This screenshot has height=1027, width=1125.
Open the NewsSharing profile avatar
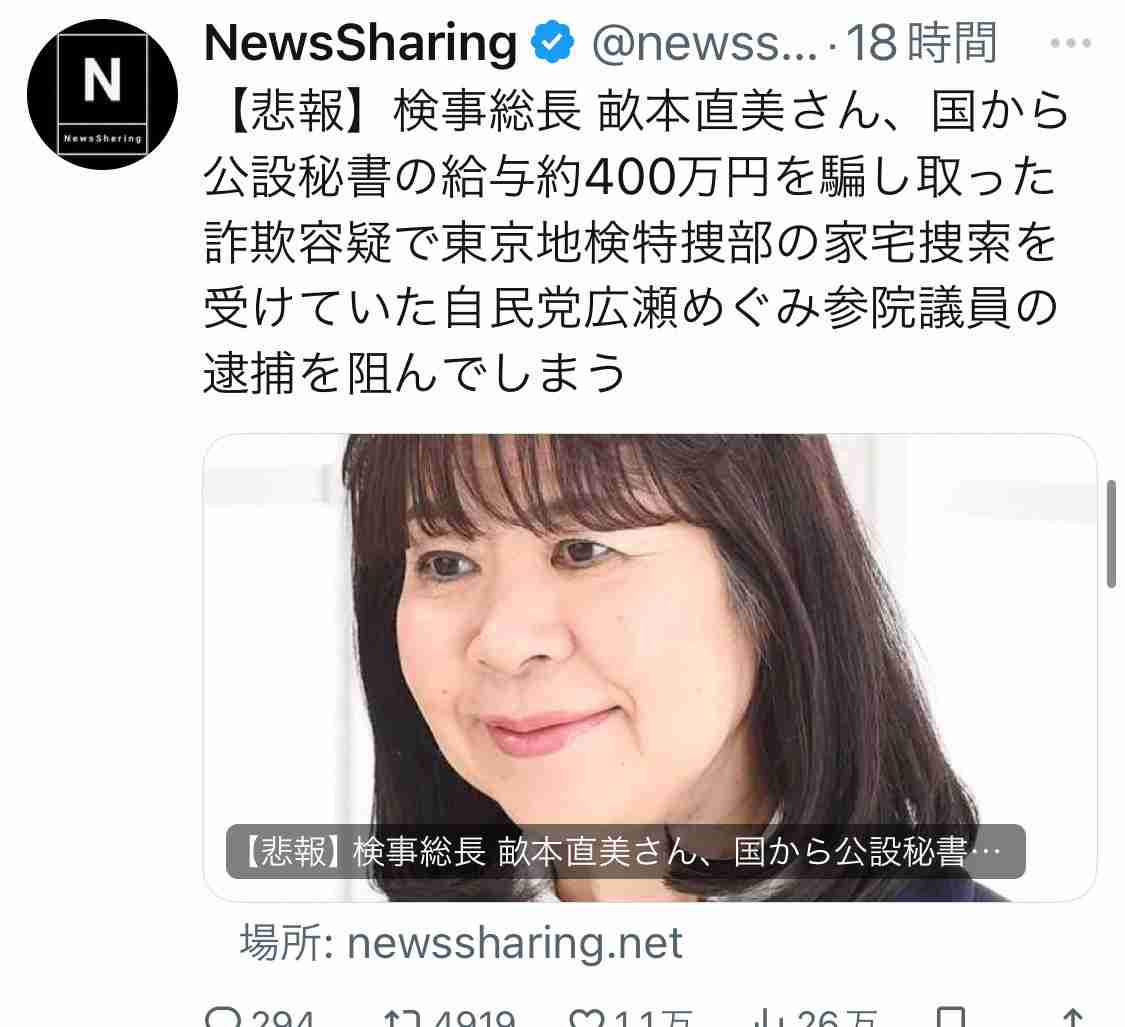click(x=102, y=94)
